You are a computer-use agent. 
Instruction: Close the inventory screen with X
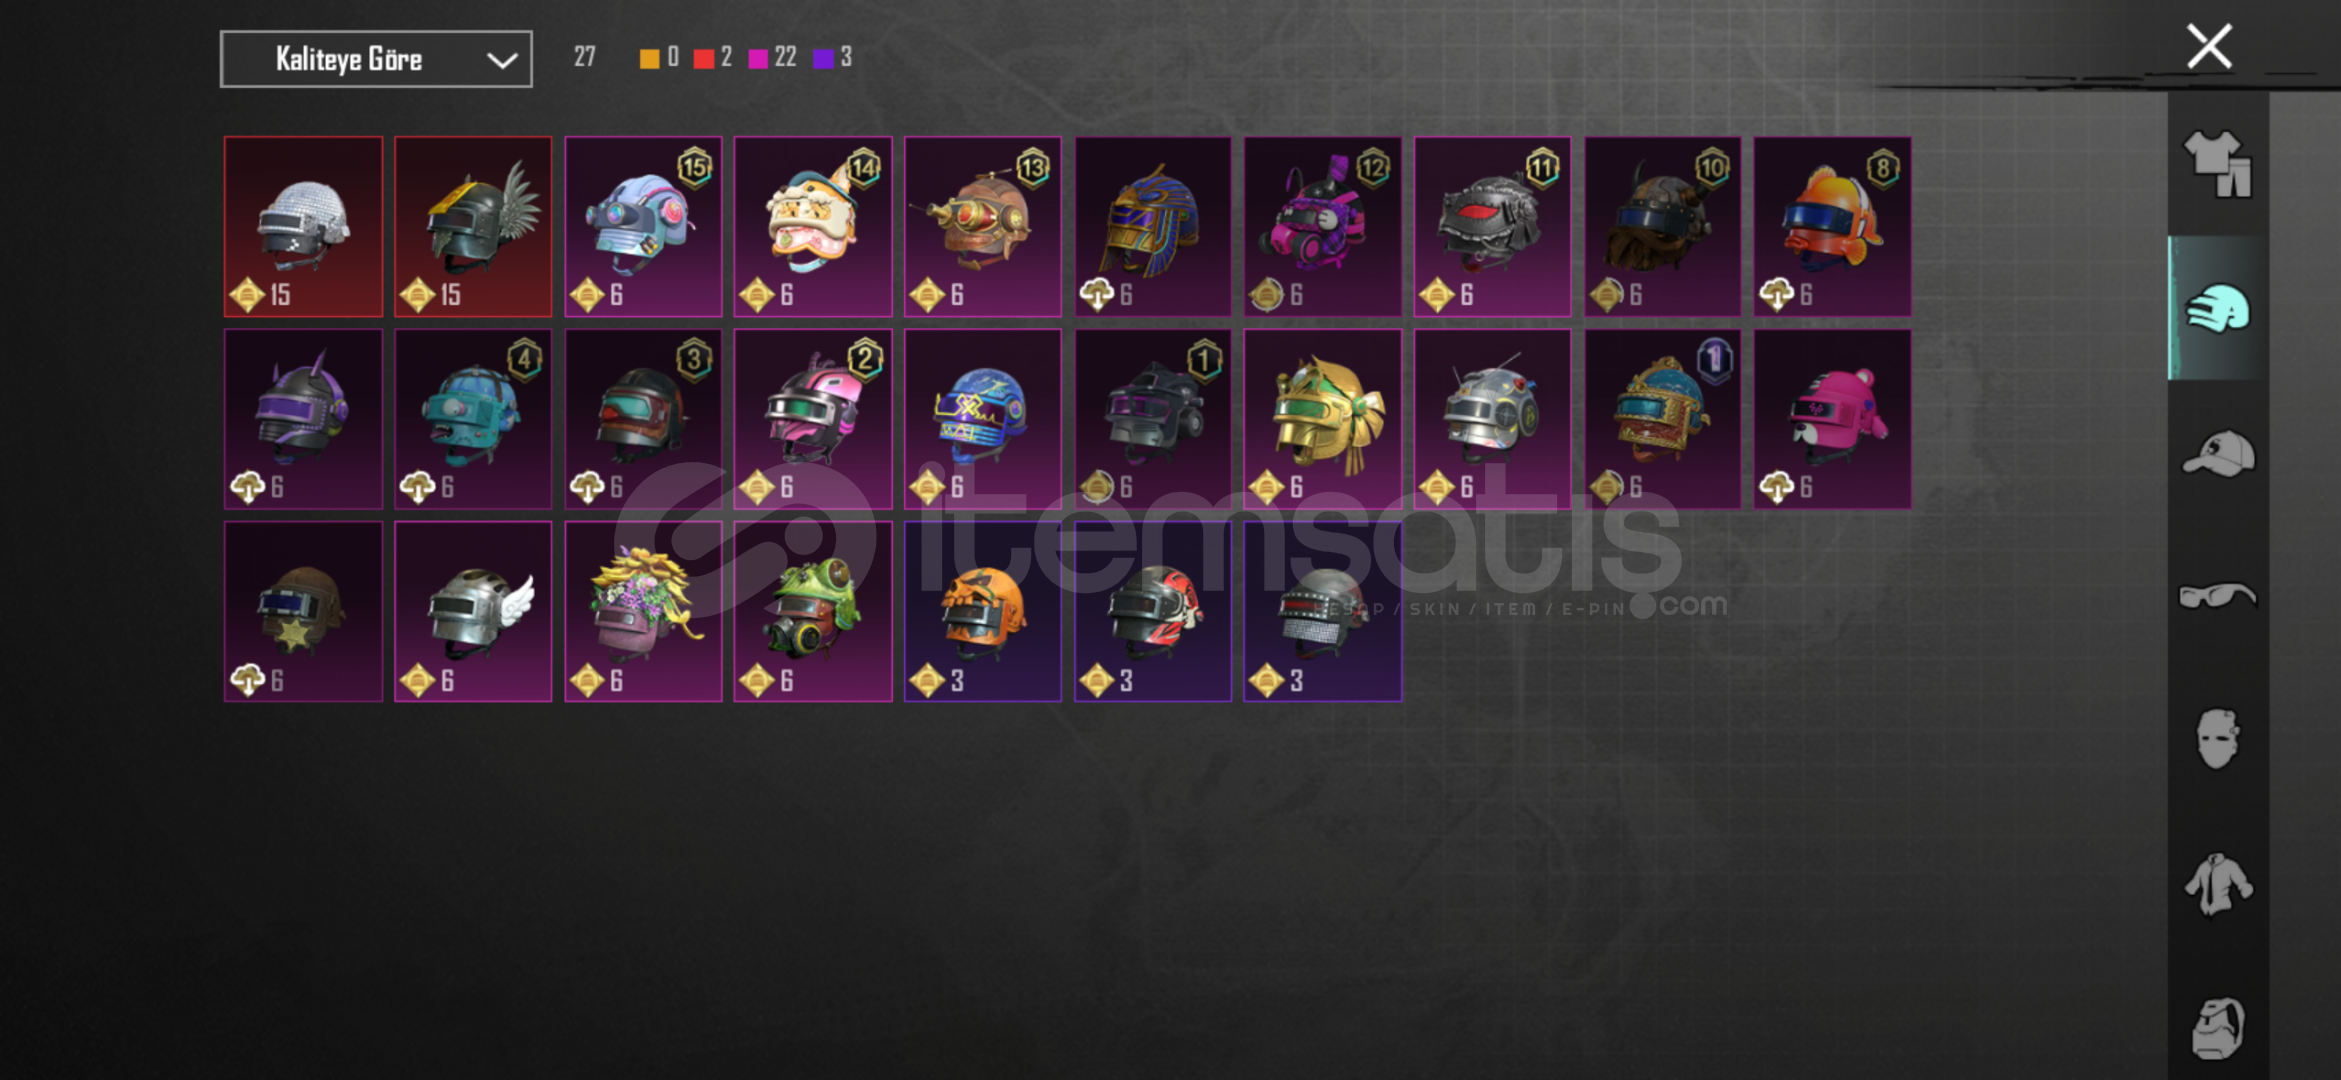[x=2209, y=47]
